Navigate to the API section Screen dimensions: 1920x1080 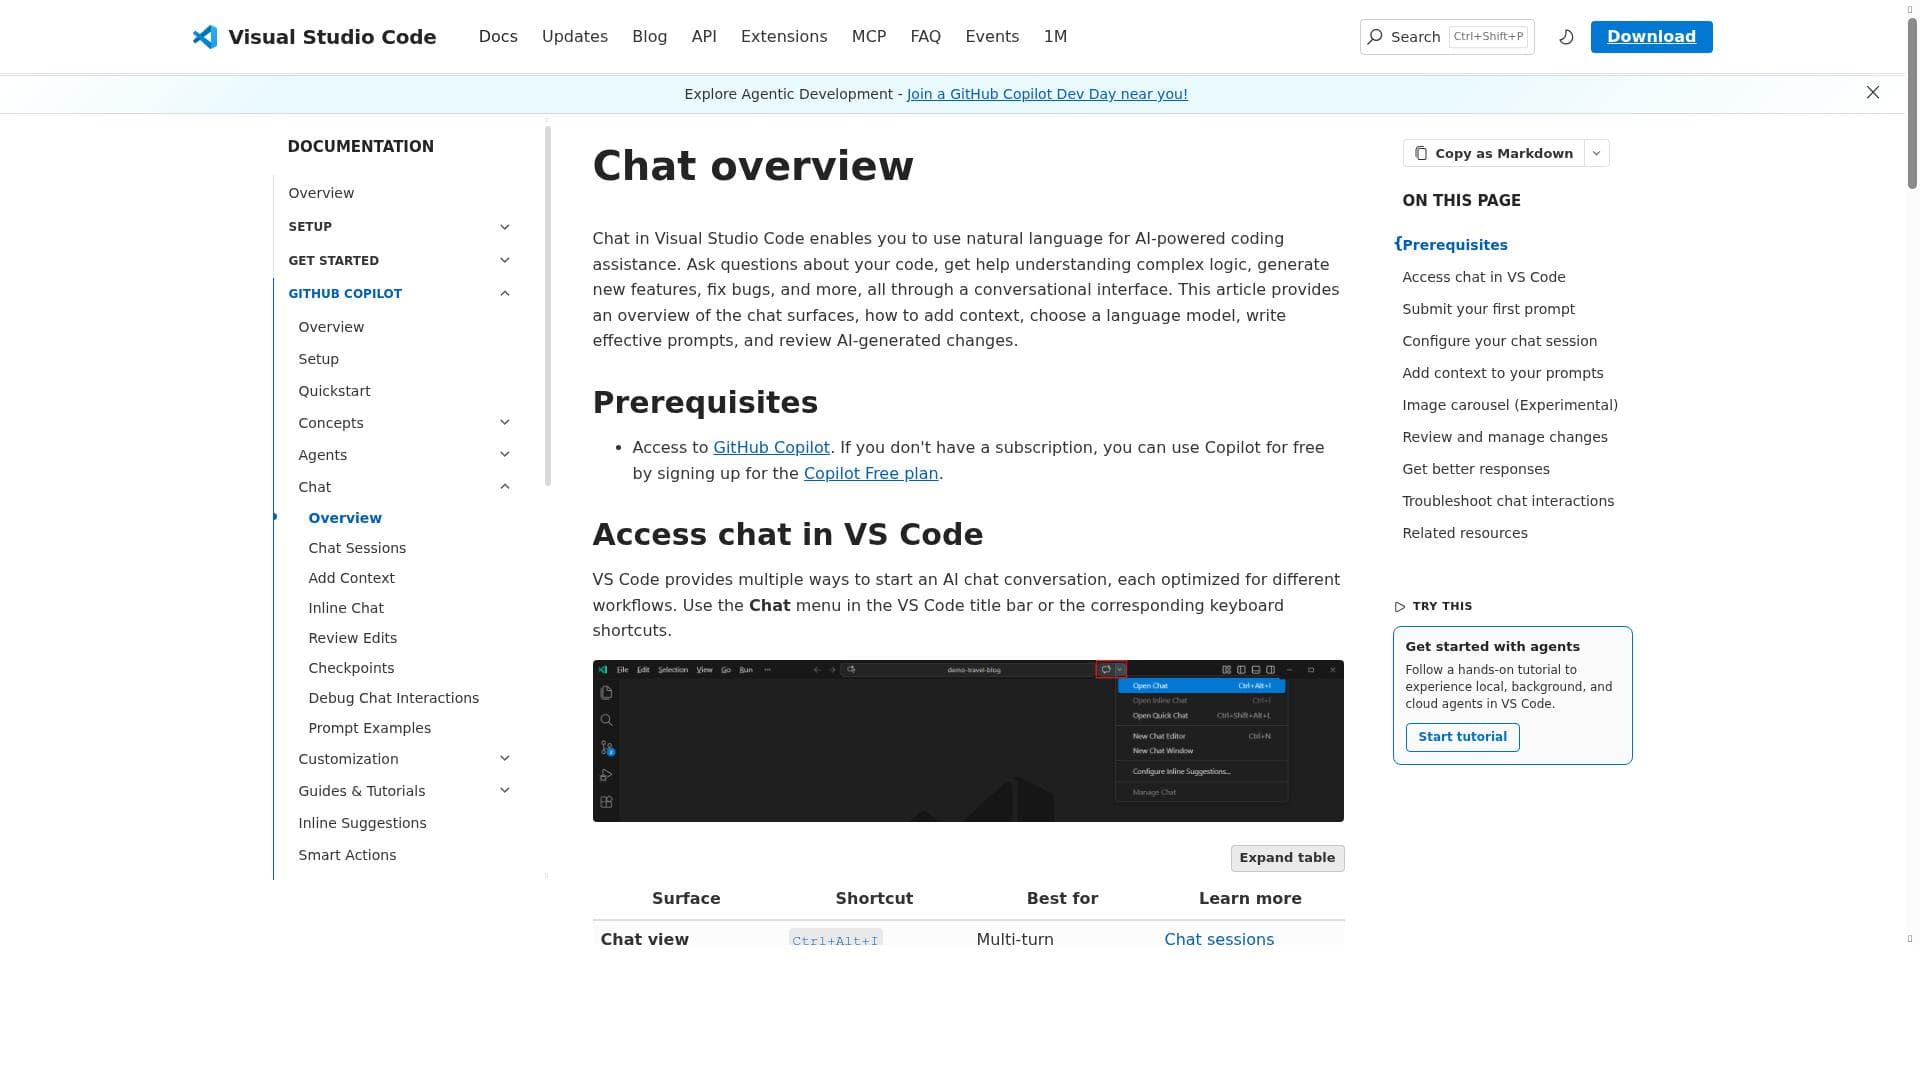[x=704, y=37]
